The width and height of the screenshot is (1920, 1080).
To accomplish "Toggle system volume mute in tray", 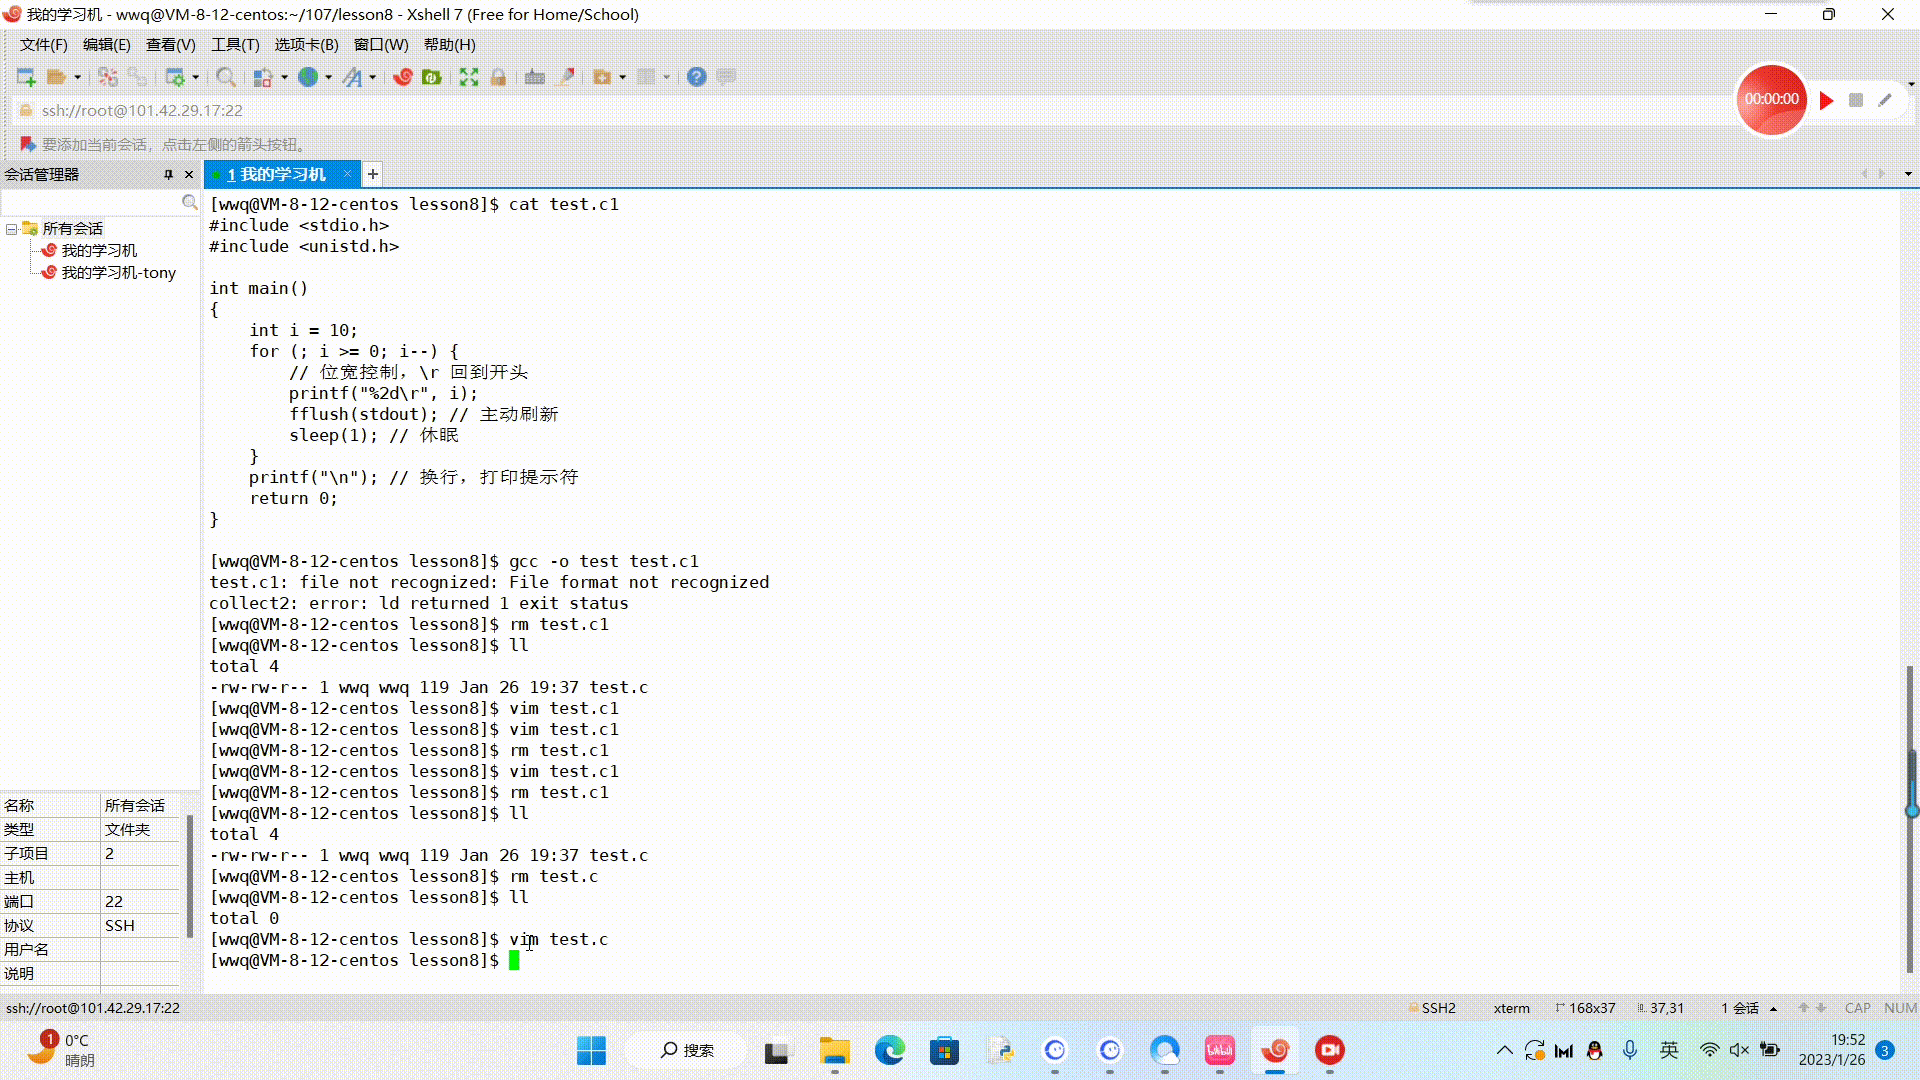I will [1739, 1050].
